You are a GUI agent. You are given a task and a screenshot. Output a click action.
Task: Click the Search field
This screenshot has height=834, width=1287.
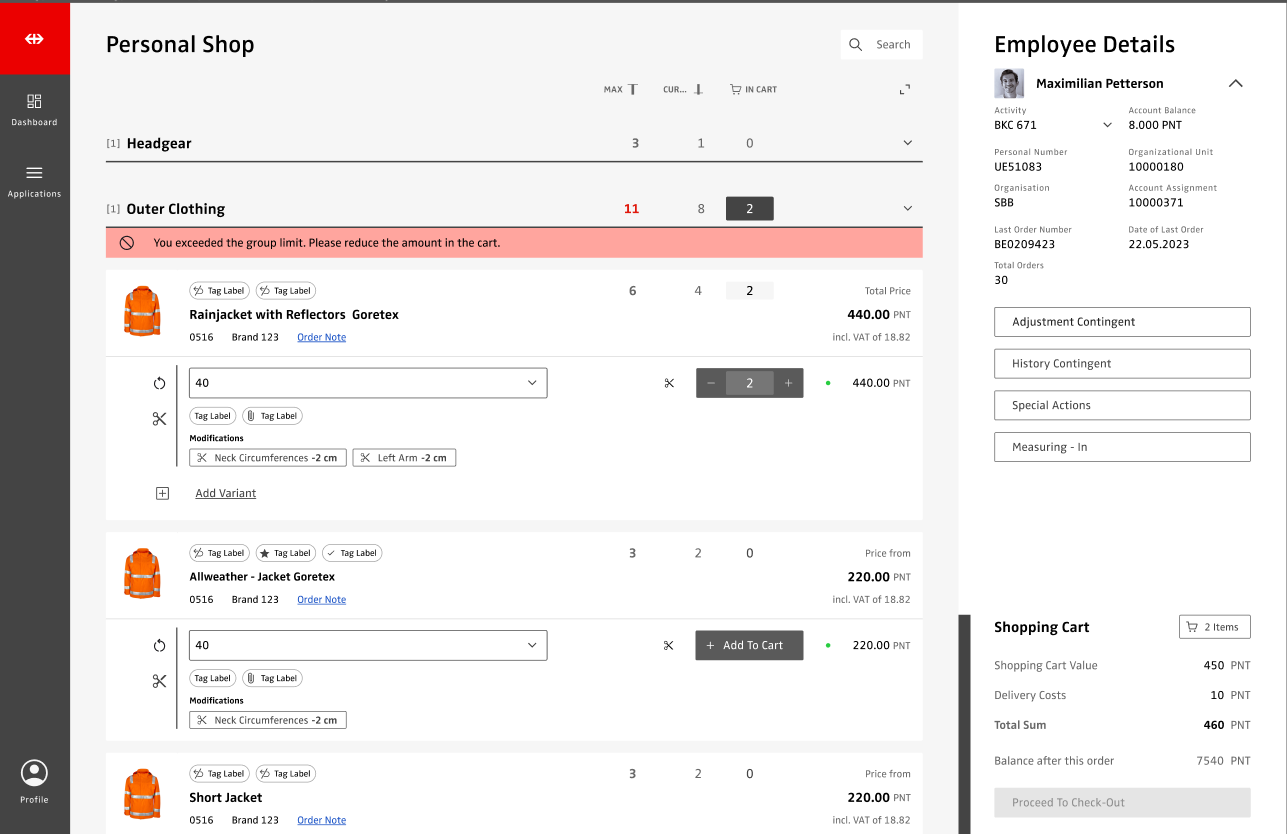coord(881,45)
